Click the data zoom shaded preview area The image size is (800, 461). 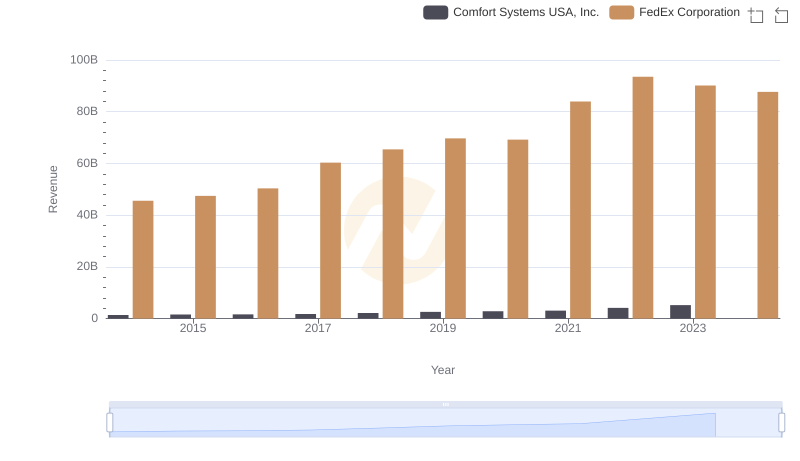445,423
